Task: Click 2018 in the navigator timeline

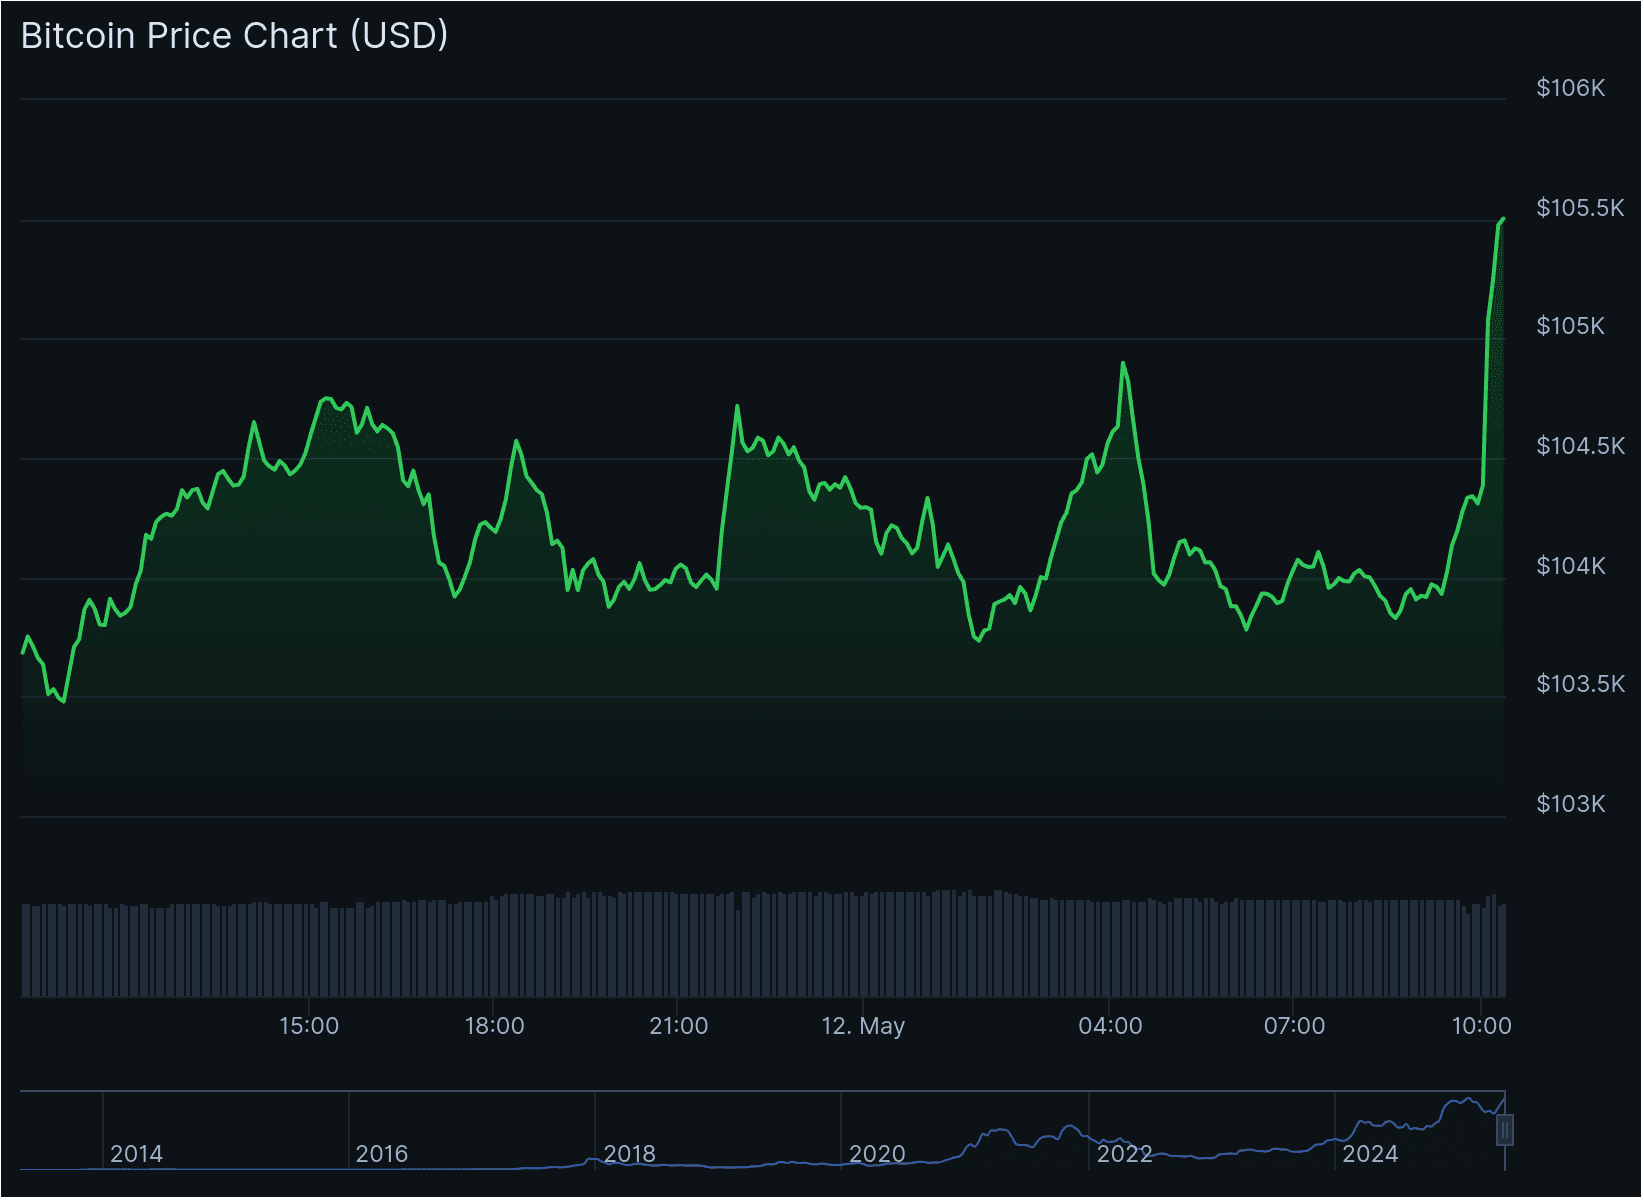Action: (x=630, y=1154)
